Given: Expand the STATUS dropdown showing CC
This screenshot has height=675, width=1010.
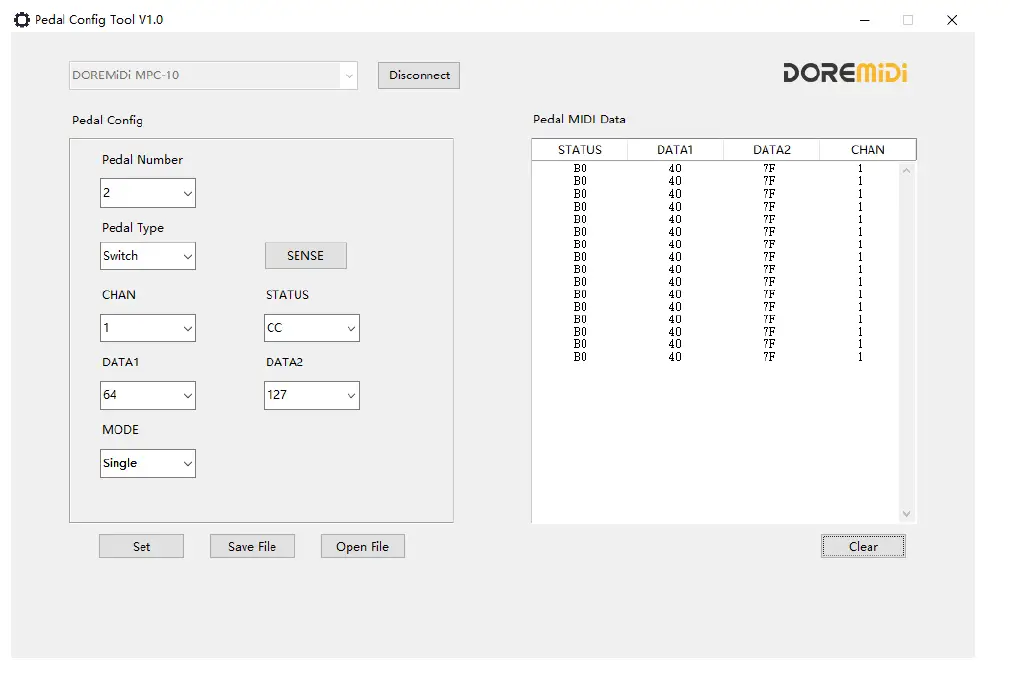Looking at the screenshot, I should pos(312,328).
